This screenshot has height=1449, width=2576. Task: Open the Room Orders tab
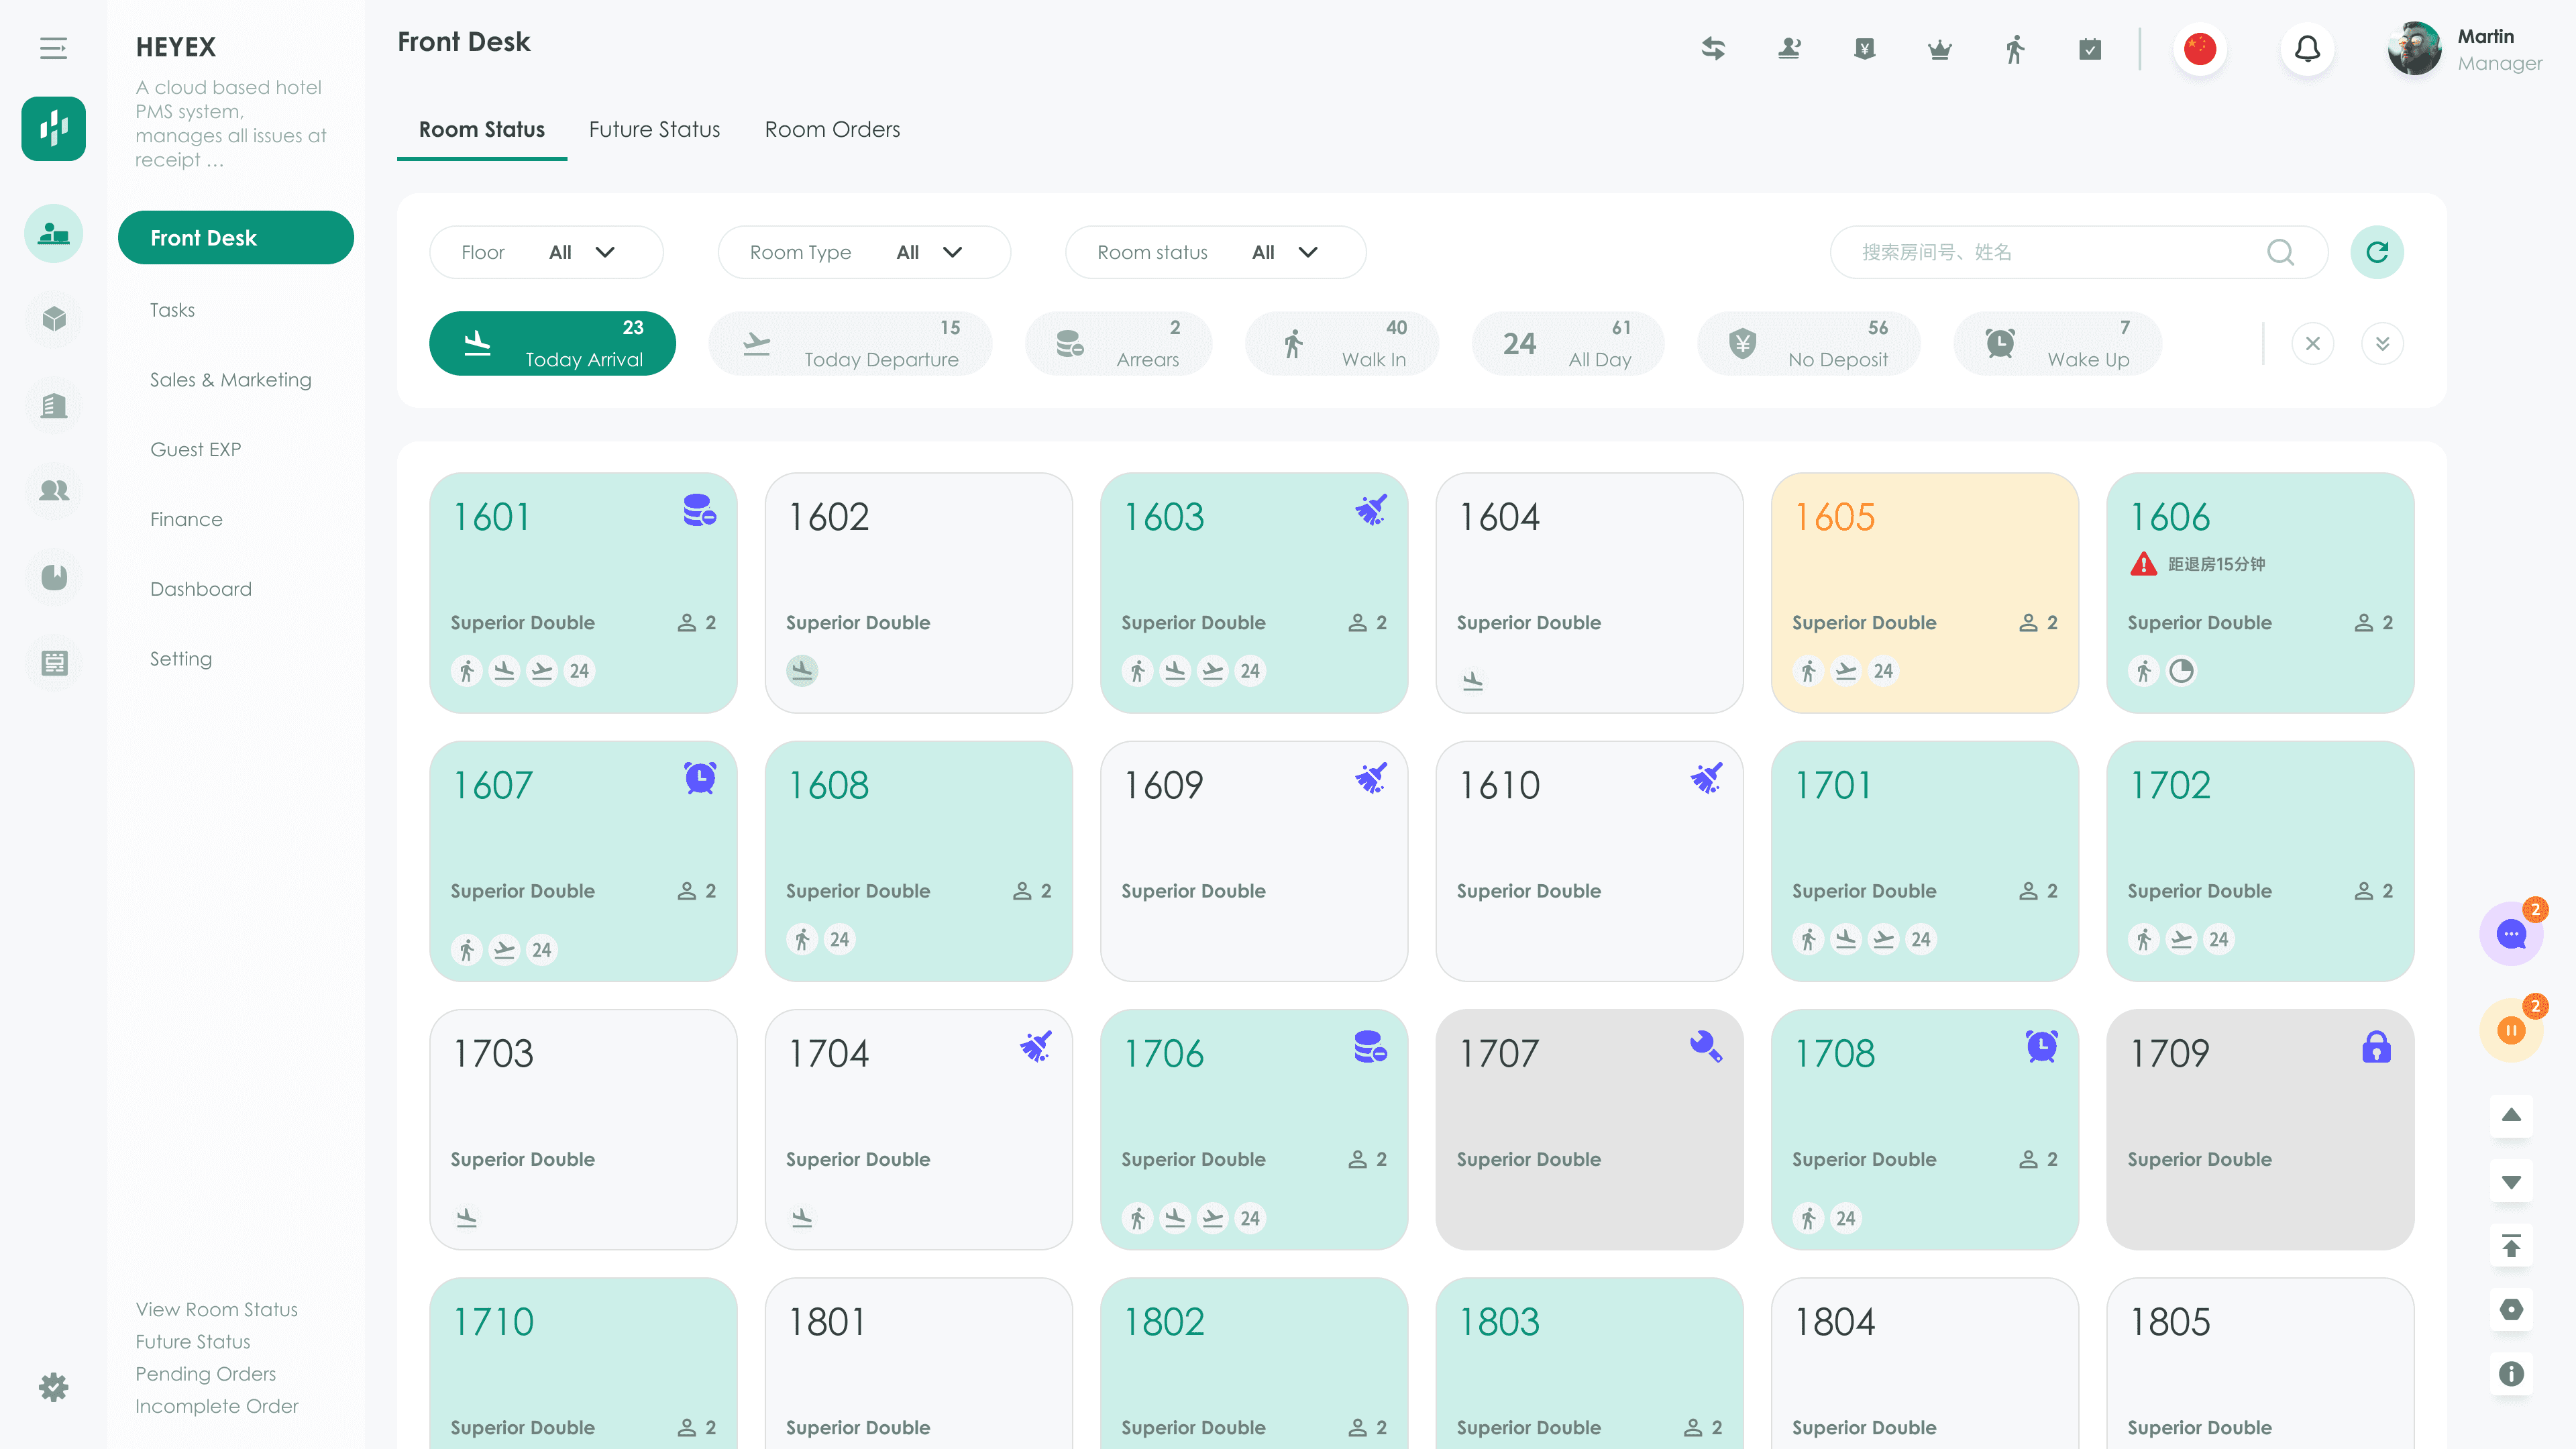(832, 130)
